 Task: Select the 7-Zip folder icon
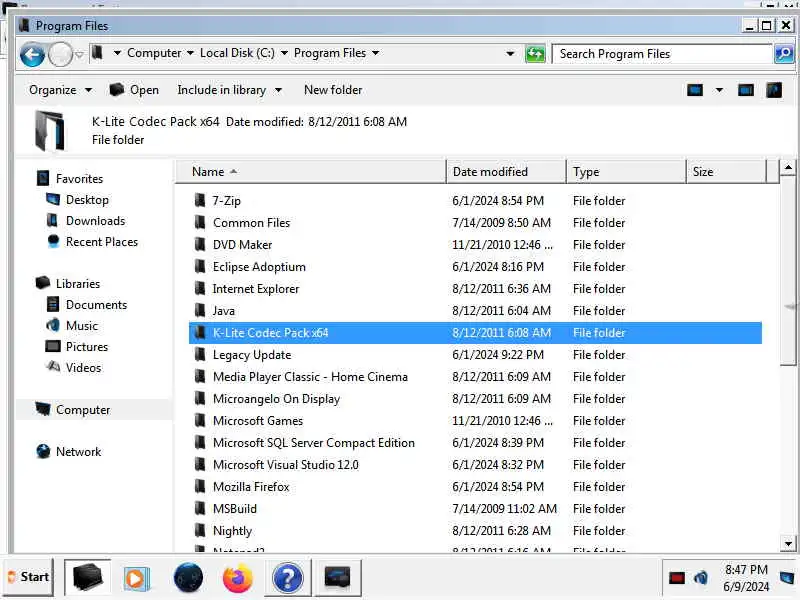(x=200, y=201)
